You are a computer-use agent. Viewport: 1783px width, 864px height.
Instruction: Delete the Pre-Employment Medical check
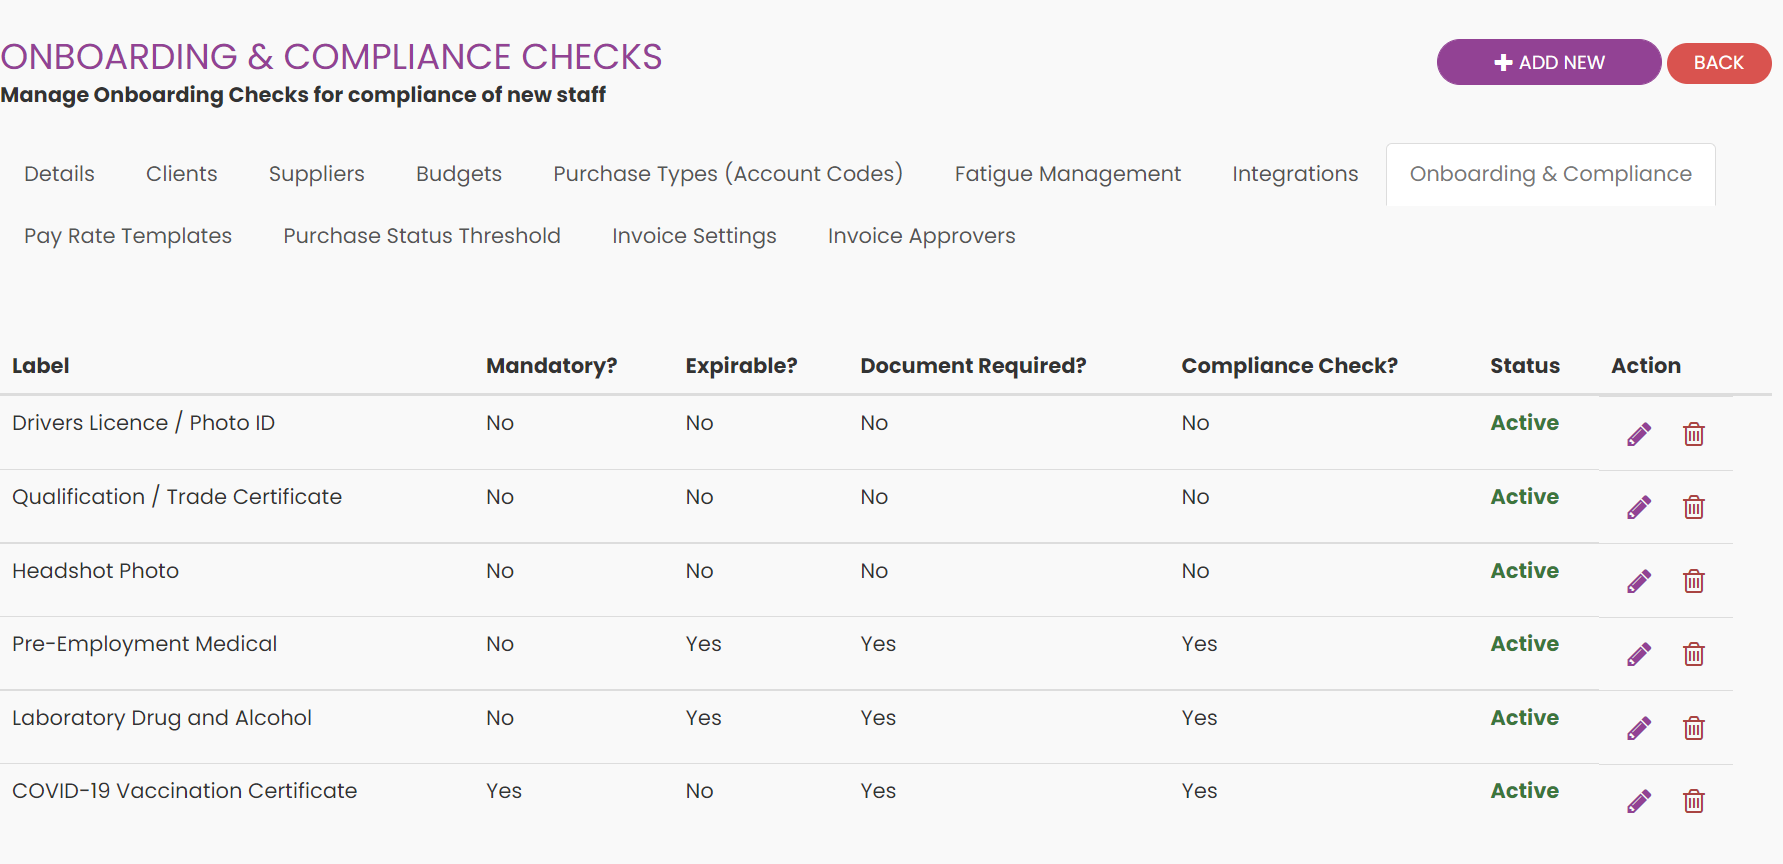[x=1694, y=655]
